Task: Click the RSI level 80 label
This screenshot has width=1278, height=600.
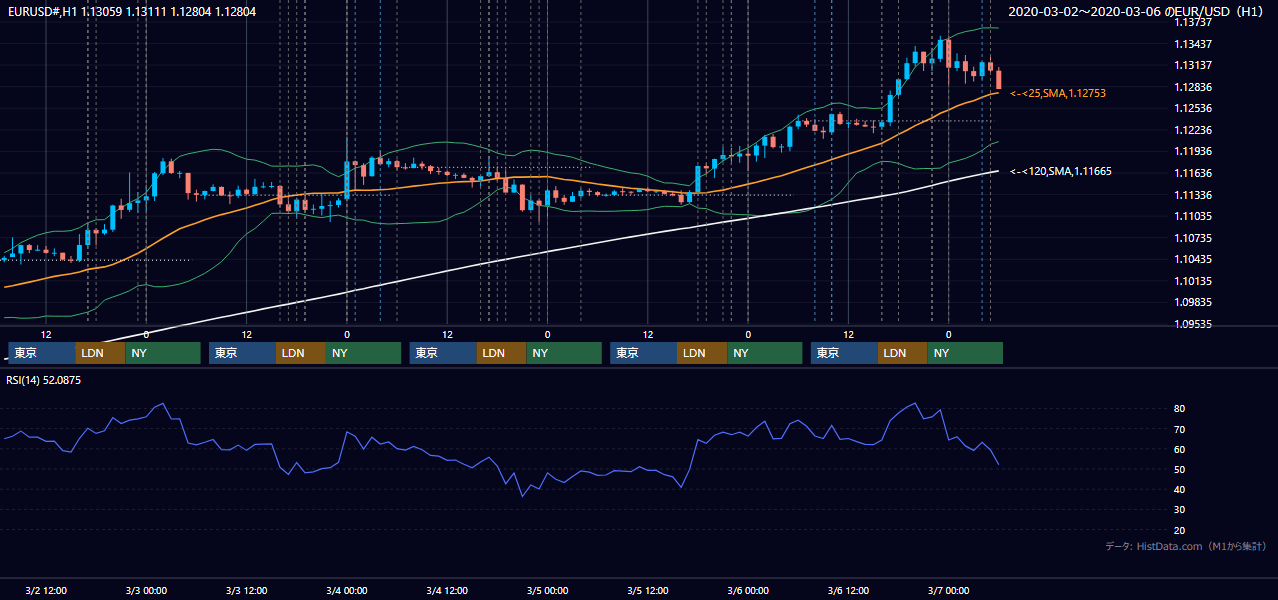Action: tap(1180, 409)
